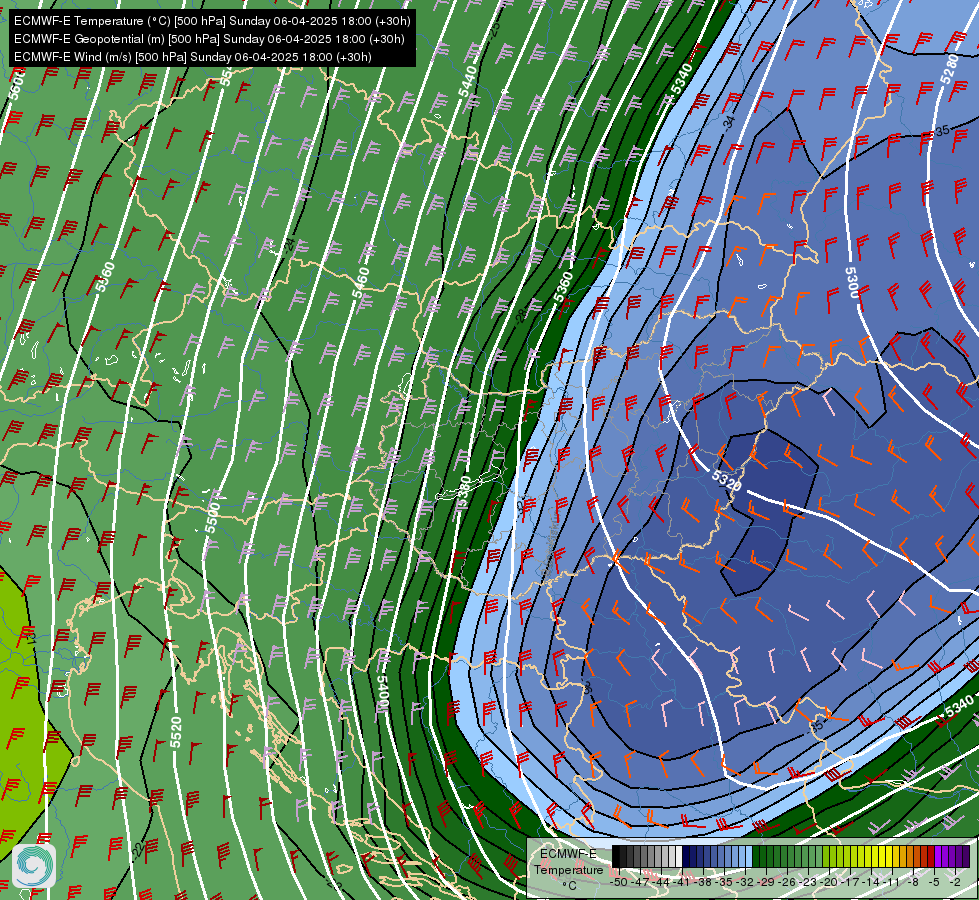Select the ECMWF-E Geopotential 500 hPa layer title
This screenshot has width=979, height=900.
tap(209, 39)
